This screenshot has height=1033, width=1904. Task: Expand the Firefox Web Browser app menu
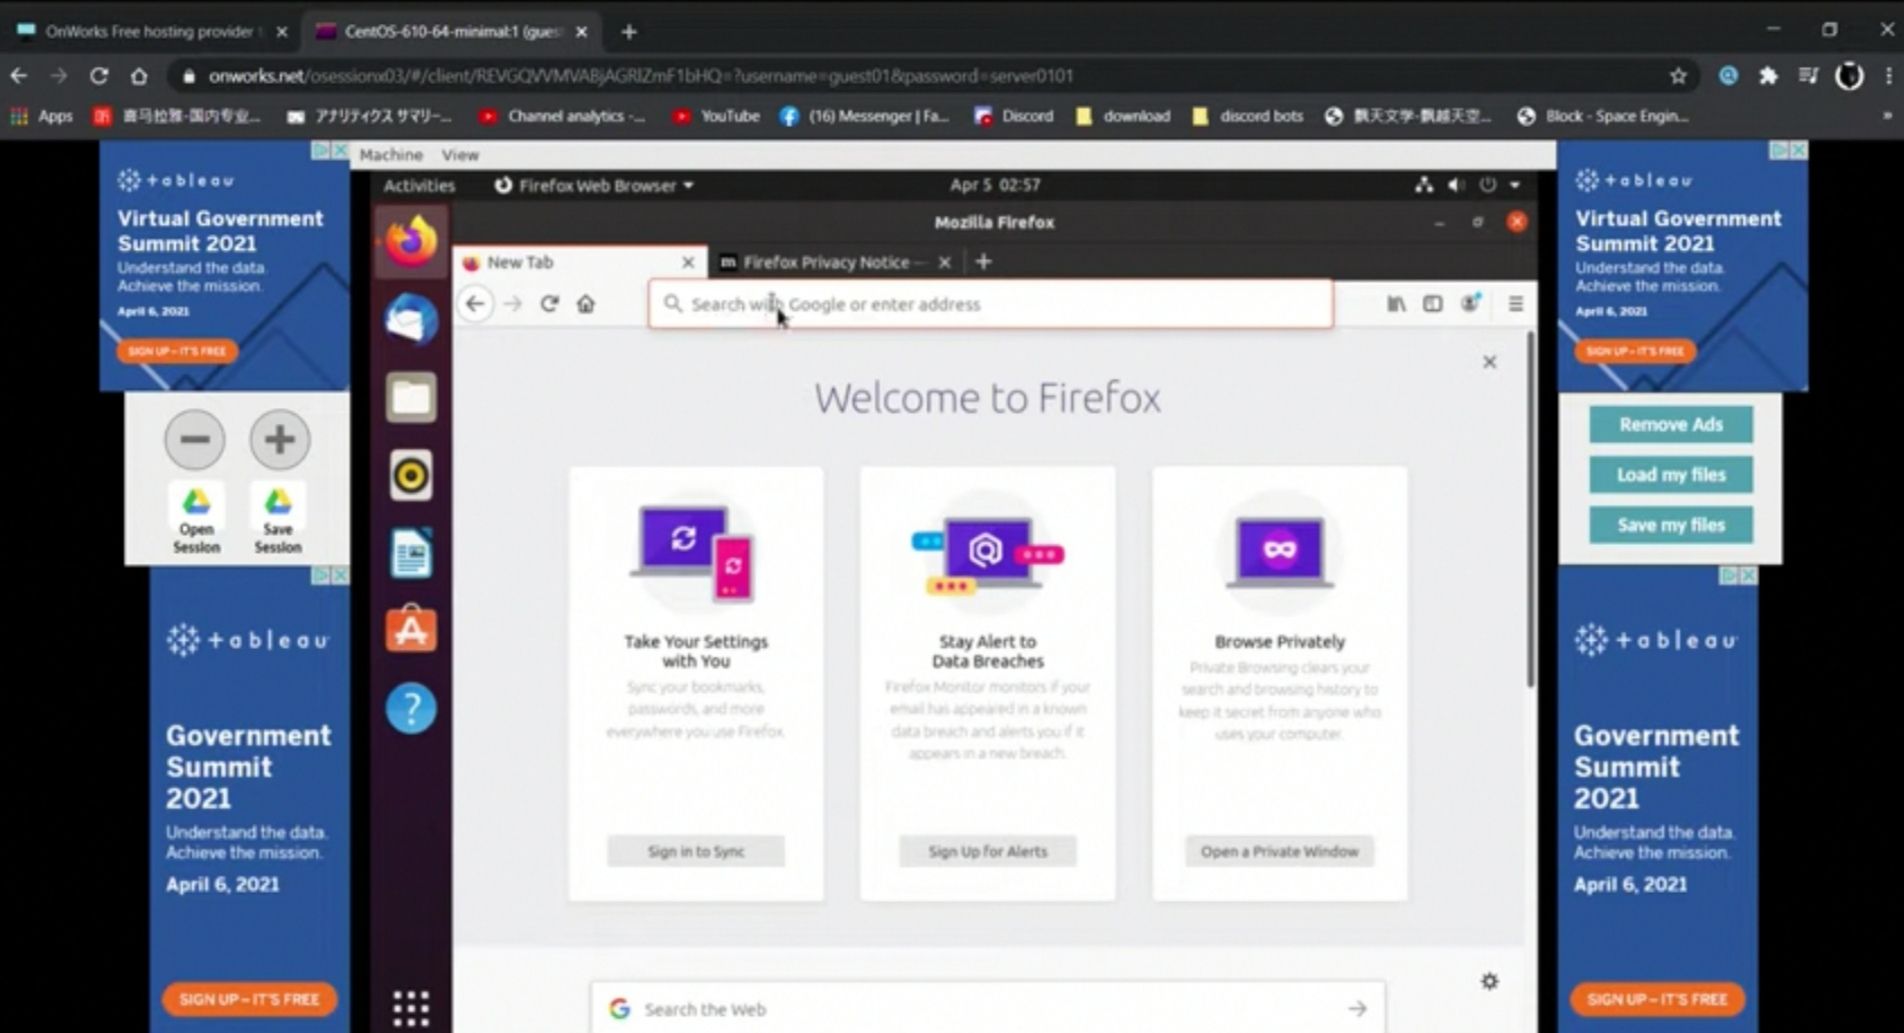[x=594, y=185]
